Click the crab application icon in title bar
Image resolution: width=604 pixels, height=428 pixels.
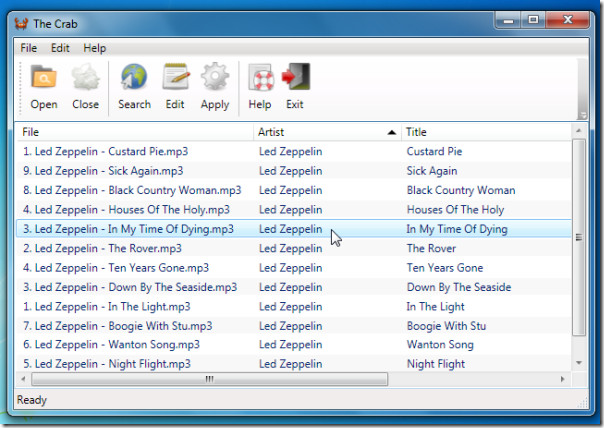click(21, 23)
